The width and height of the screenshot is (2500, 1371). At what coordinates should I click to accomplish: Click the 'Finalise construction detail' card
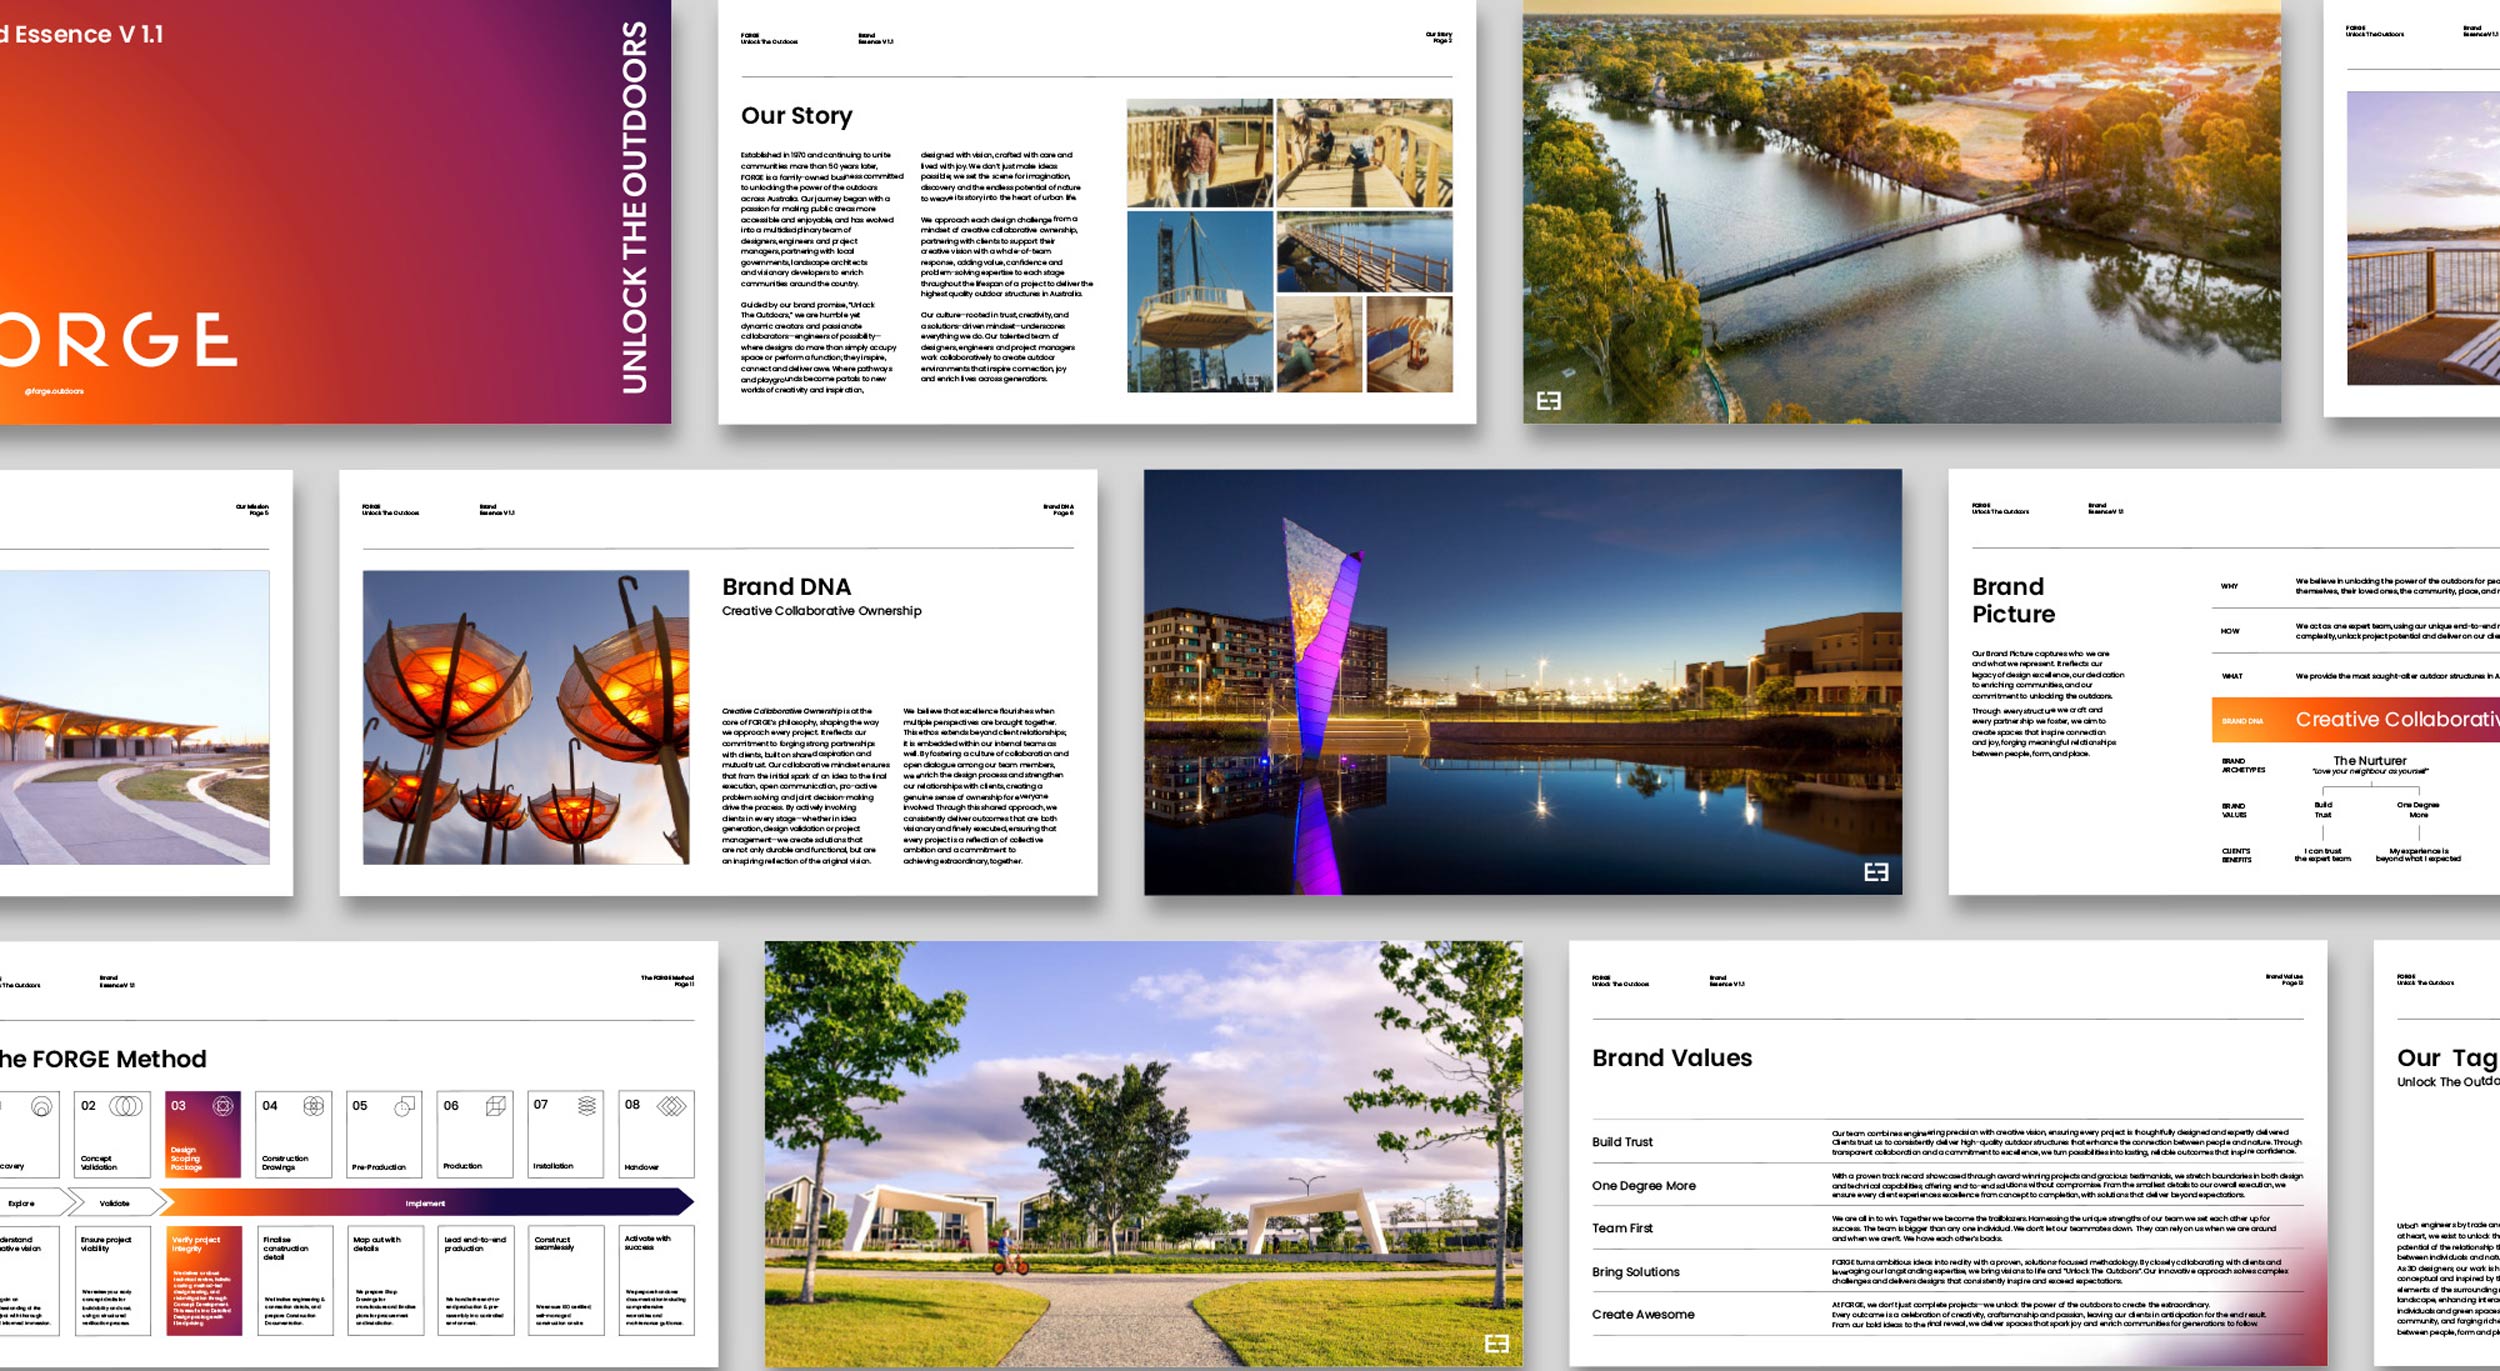click(294, 1281)
